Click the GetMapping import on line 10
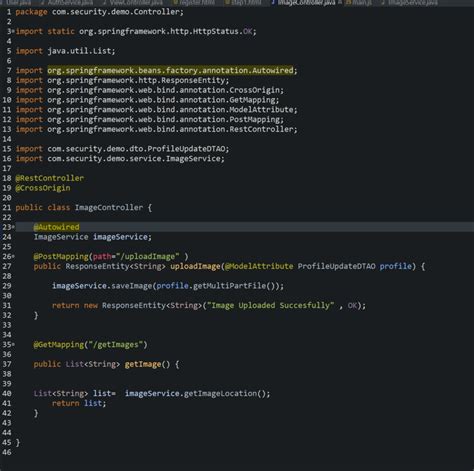Image resolution: width=474 pixels, height=471 pixels. click(161, 100)
